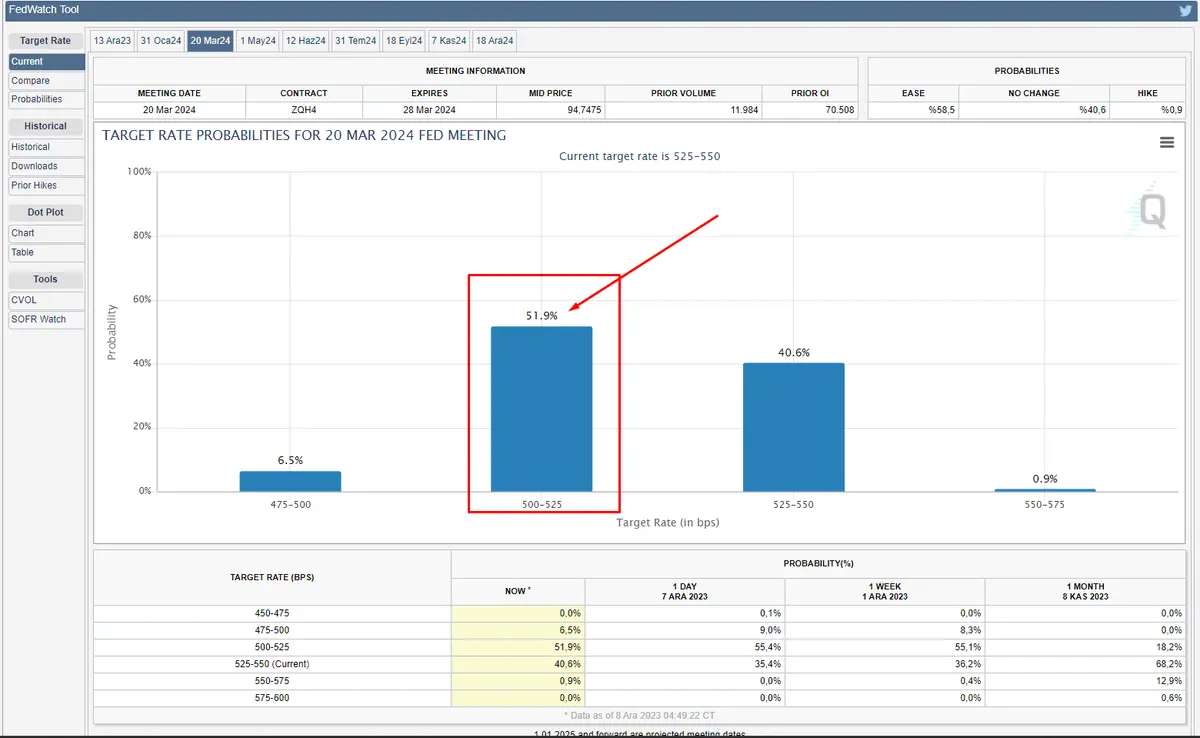The height and width of the screenshot is (738, 1200).
Task: Switch to the 31 Oca24 meeting tab
Action: (x=160, y=41)
